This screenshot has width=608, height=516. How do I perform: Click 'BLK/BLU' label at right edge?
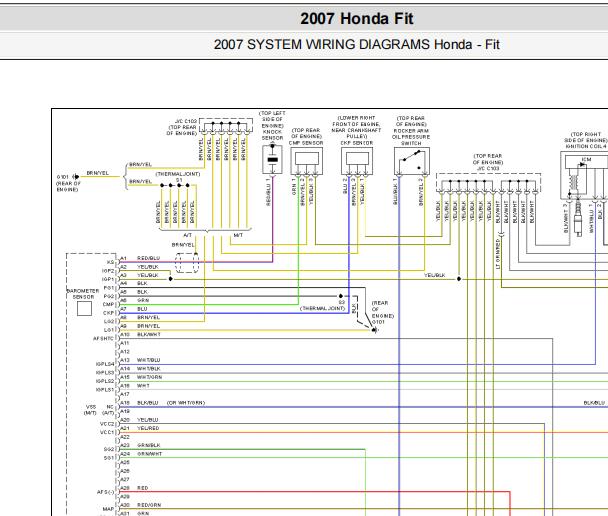click(594, 403)
